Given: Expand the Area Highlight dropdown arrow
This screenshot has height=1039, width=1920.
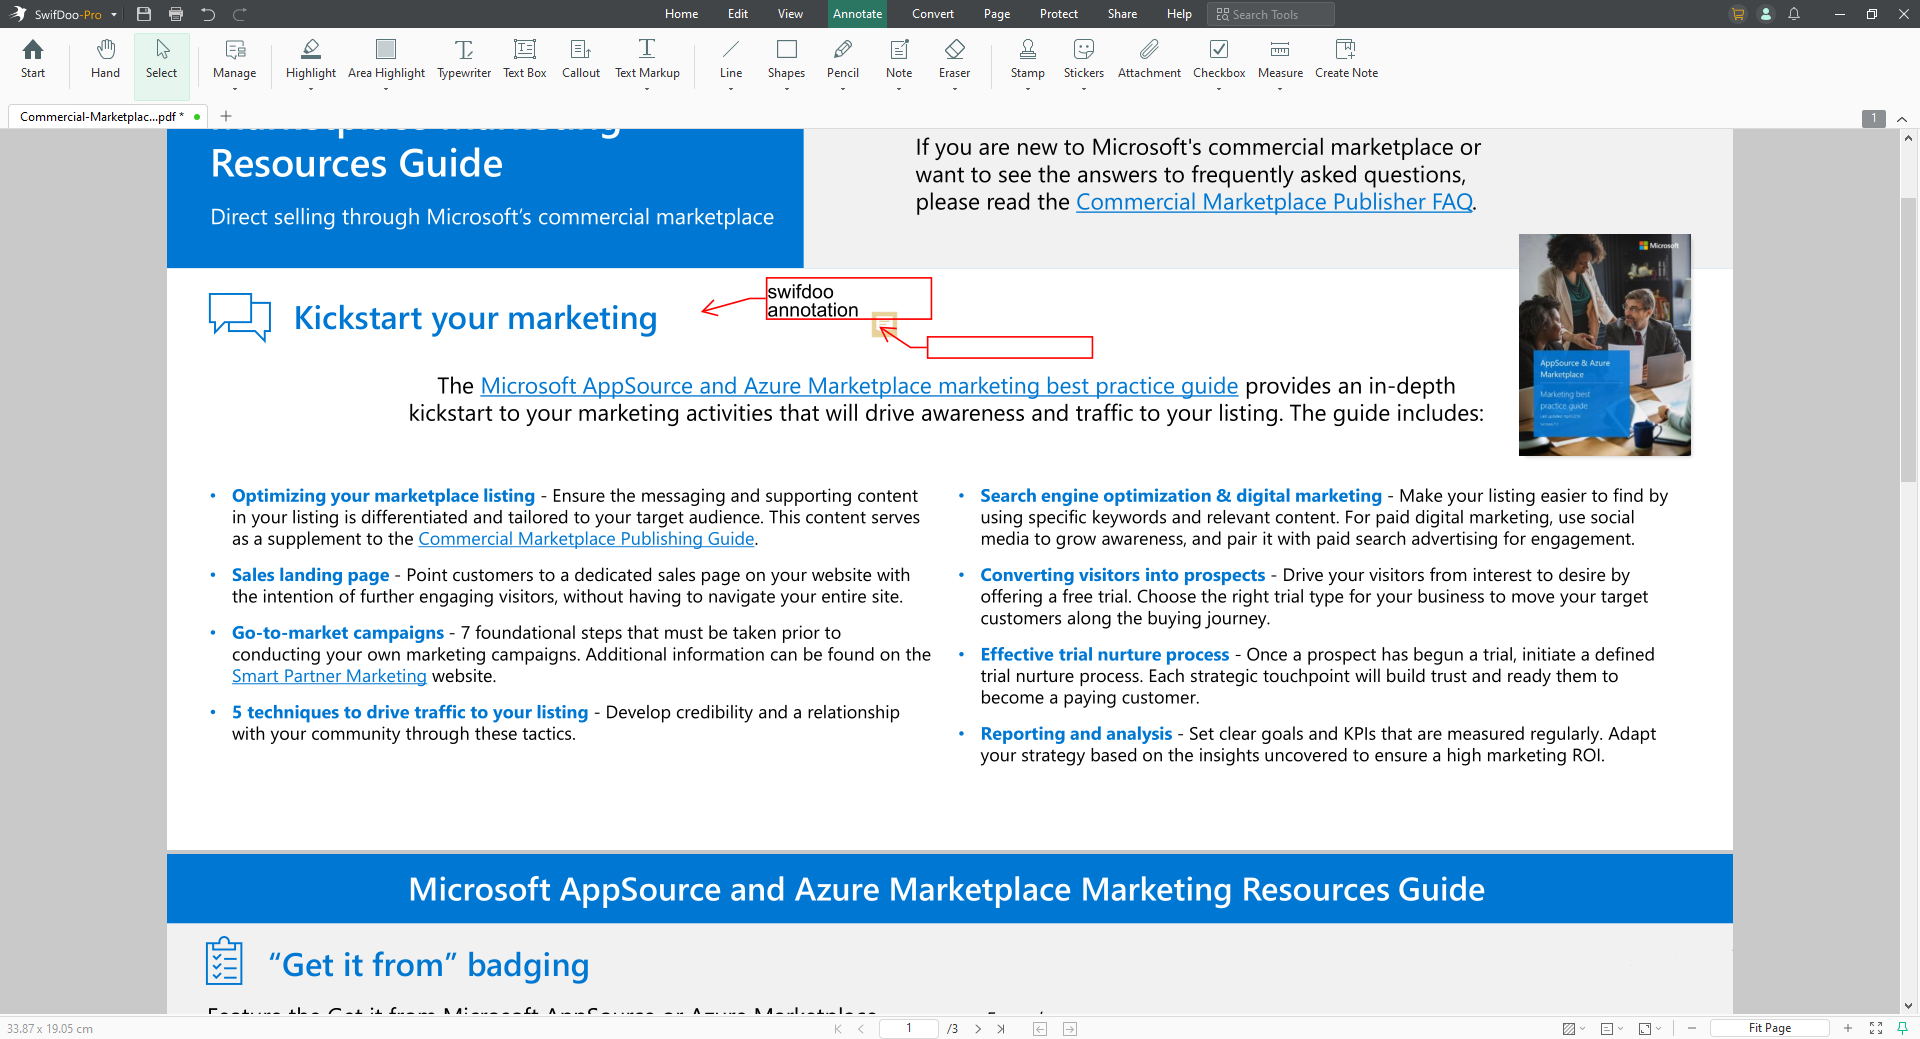Looking at the screenshot, I should click(x=386, y=89).
